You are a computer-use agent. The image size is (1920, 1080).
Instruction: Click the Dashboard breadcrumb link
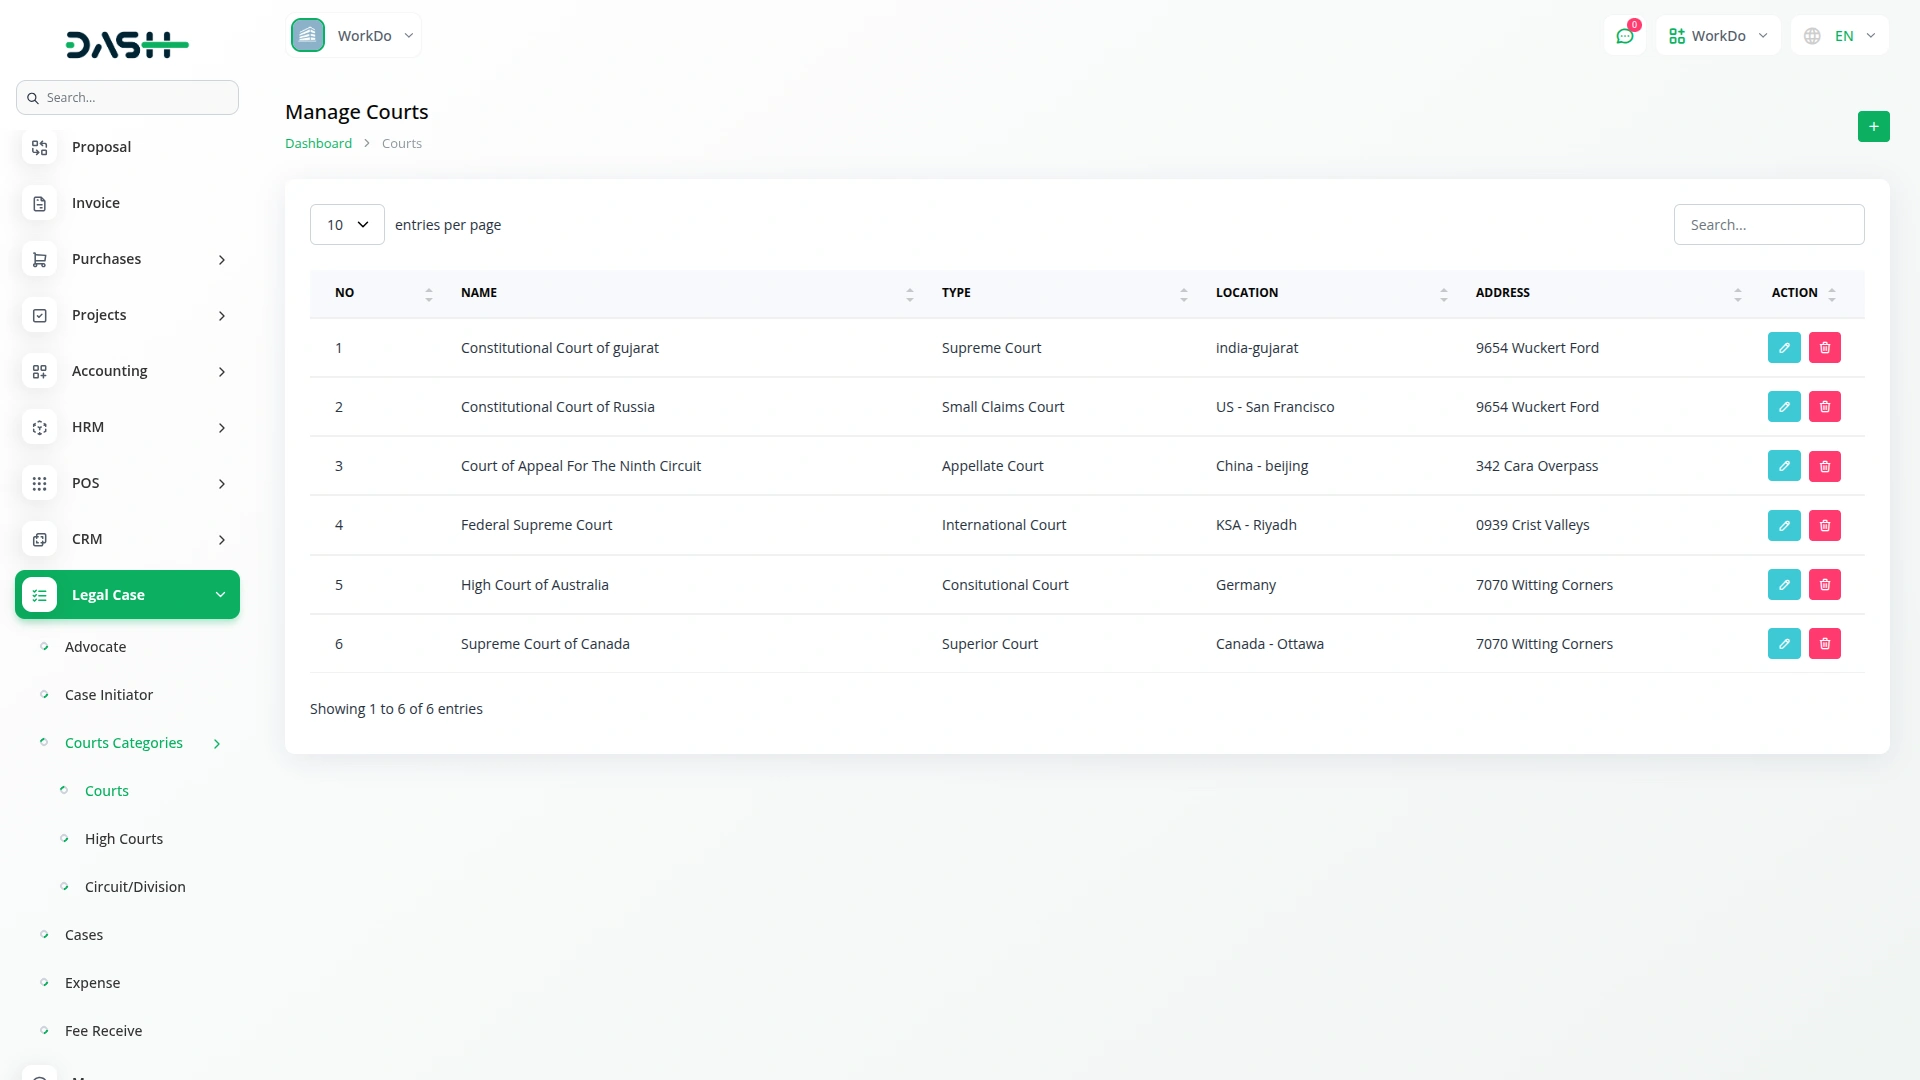click(x=318, y=144)
